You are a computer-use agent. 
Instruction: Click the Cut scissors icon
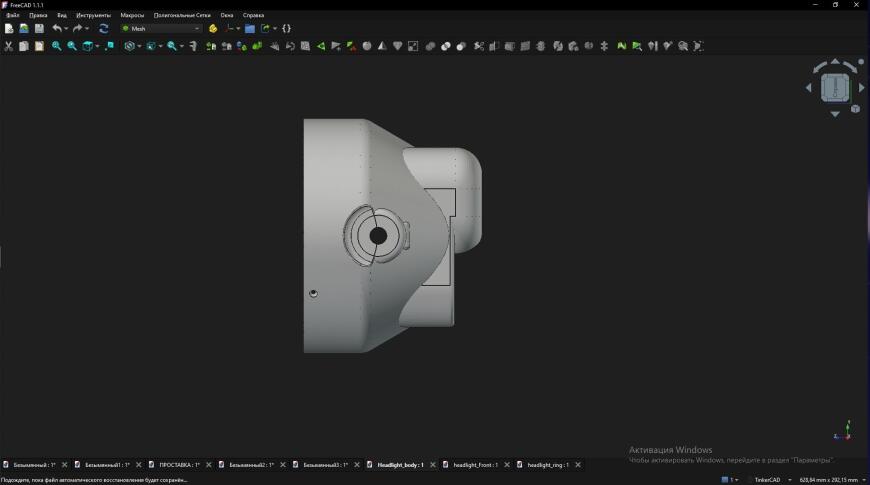click(x=8, y=46)
